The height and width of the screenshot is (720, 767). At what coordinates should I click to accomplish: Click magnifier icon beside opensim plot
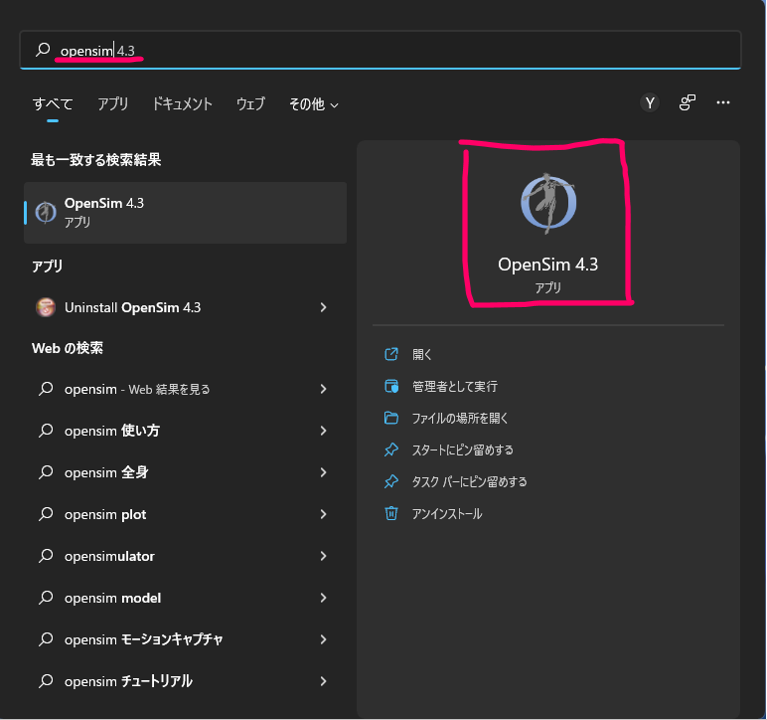(46, 514)
